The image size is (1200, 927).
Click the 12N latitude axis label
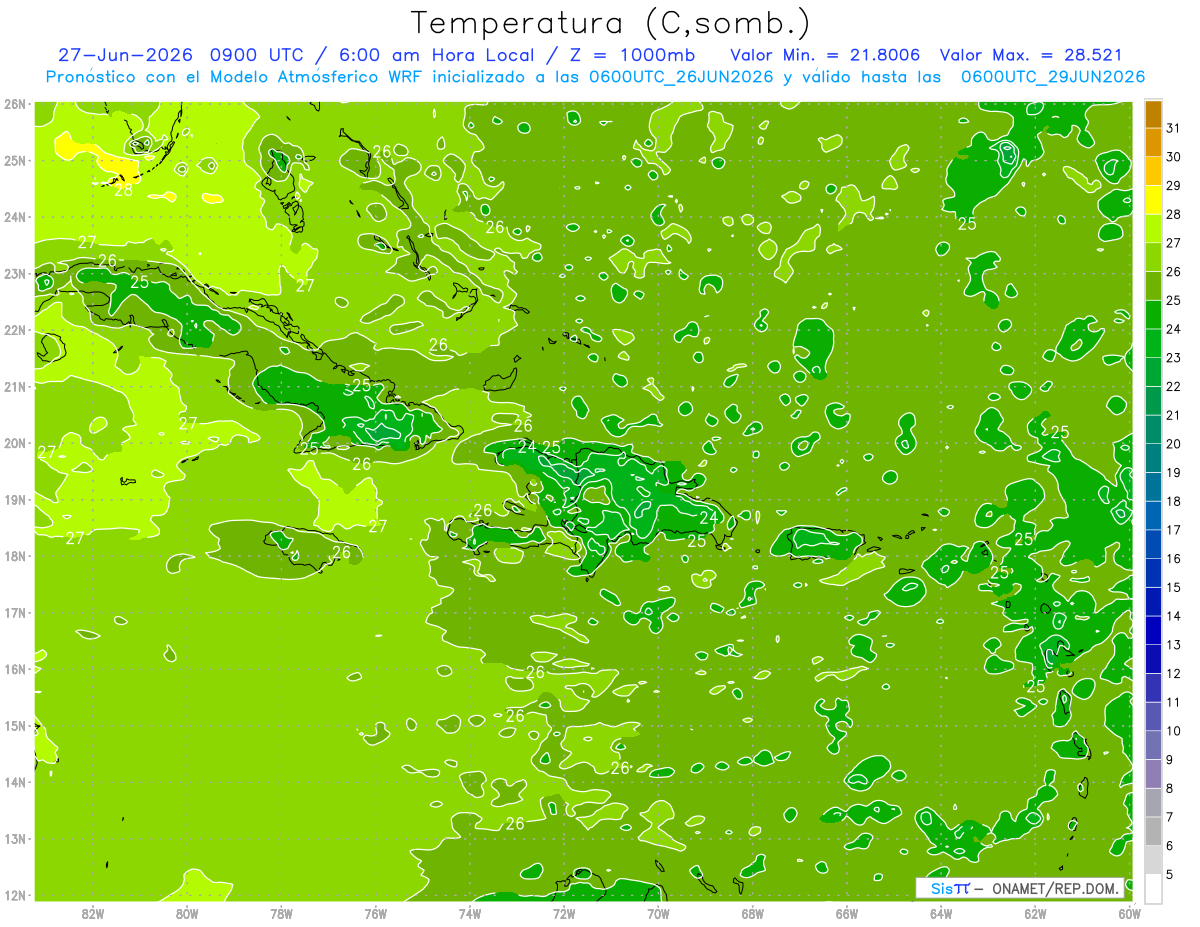click(15, 895)
